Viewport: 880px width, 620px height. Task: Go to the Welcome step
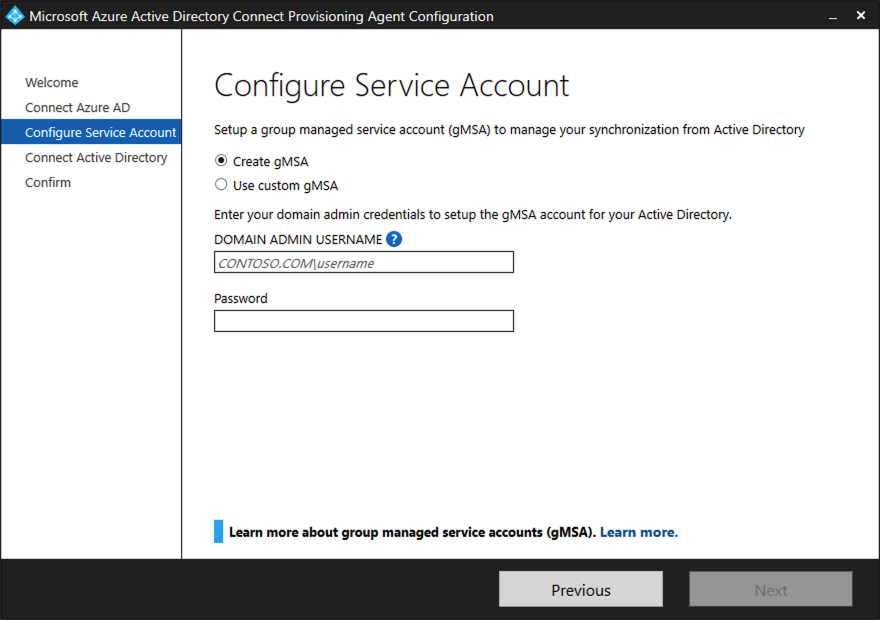coord(52,82)
